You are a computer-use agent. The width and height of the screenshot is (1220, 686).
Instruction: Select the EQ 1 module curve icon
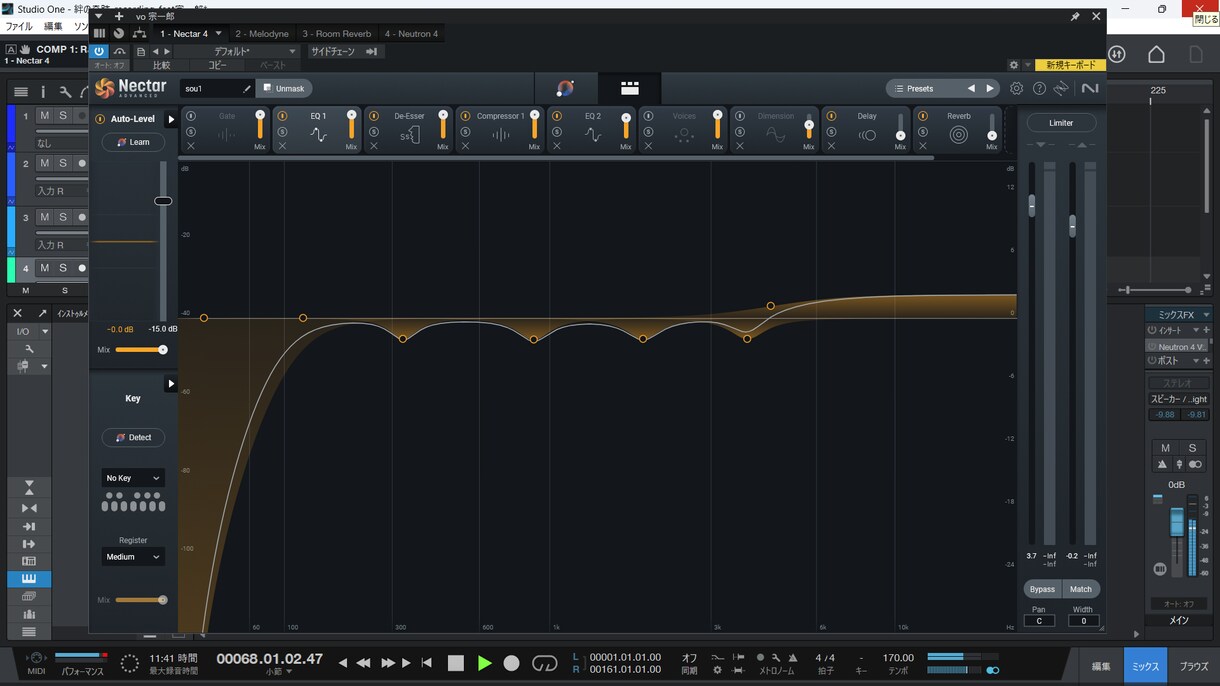(318, 135)
